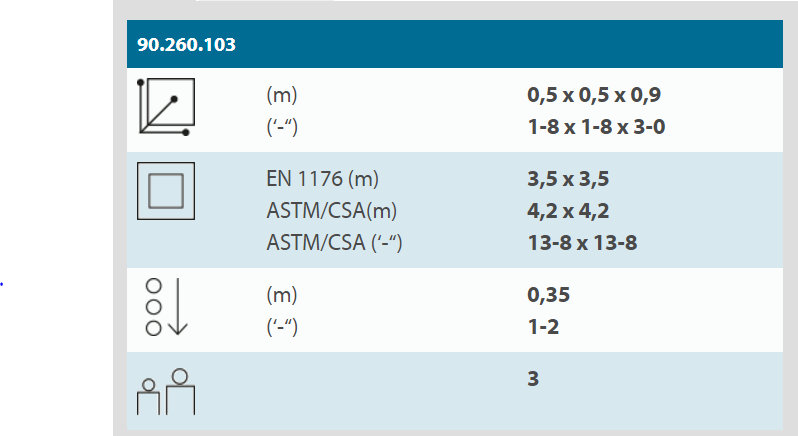Click the fall height value 0,35
Image resolution: width=798 pixels, height=436 pixels.
point(547,296)
